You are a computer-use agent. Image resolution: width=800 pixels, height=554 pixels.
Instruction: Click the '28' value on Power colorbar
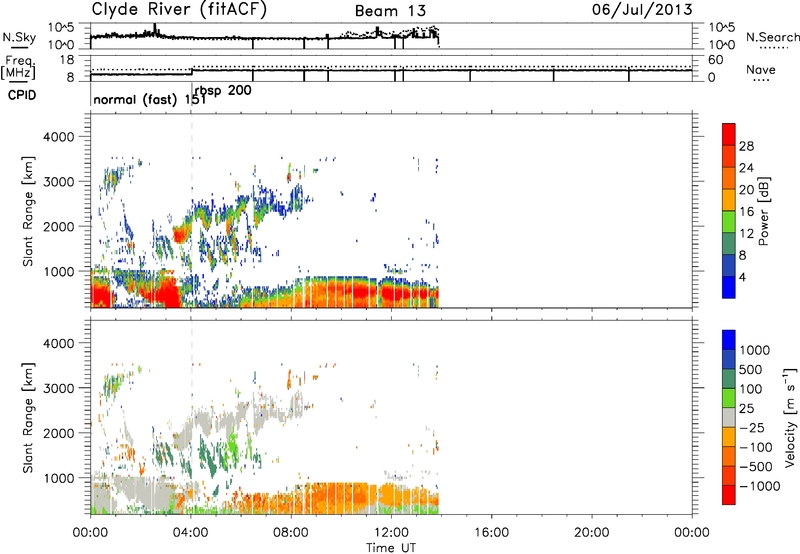pos(746,146)
